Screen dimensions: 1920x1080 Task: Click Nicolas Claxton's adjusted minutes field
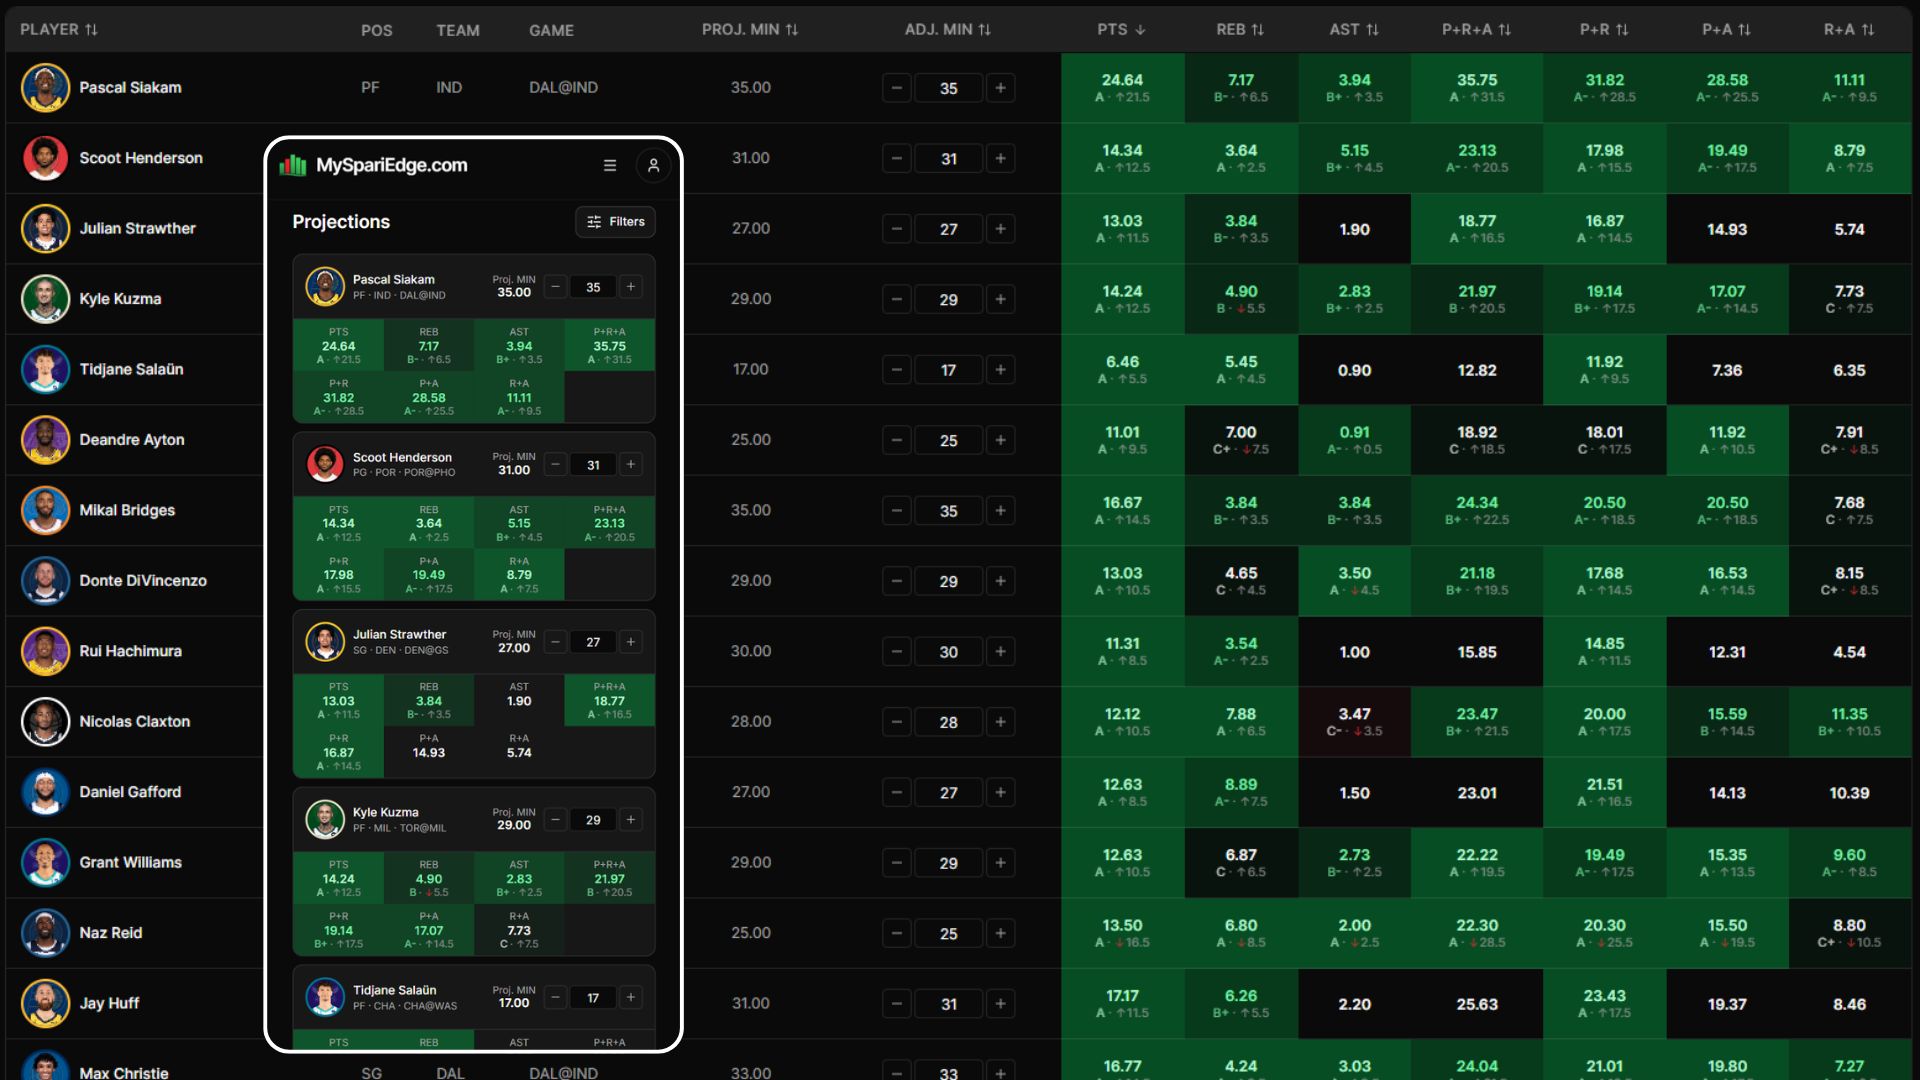coord(948,722)
